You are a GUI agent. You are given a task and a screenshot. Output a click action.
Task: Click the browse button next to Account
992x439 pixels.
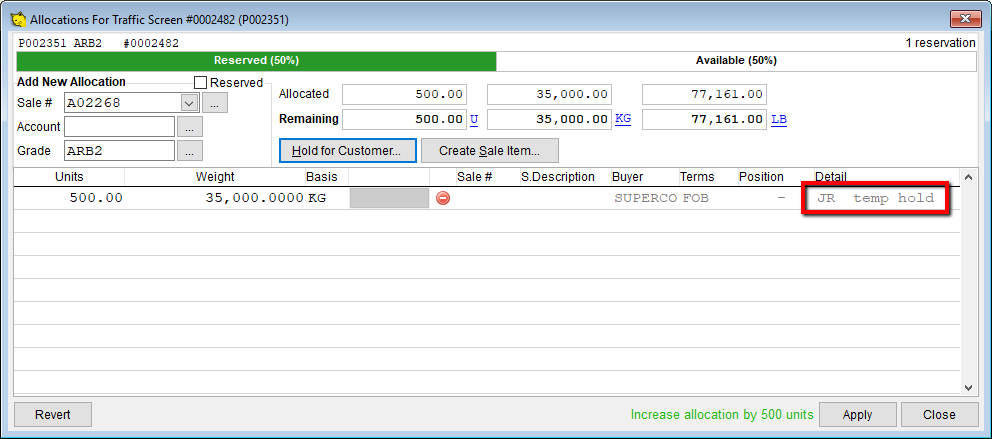point(190,127)
